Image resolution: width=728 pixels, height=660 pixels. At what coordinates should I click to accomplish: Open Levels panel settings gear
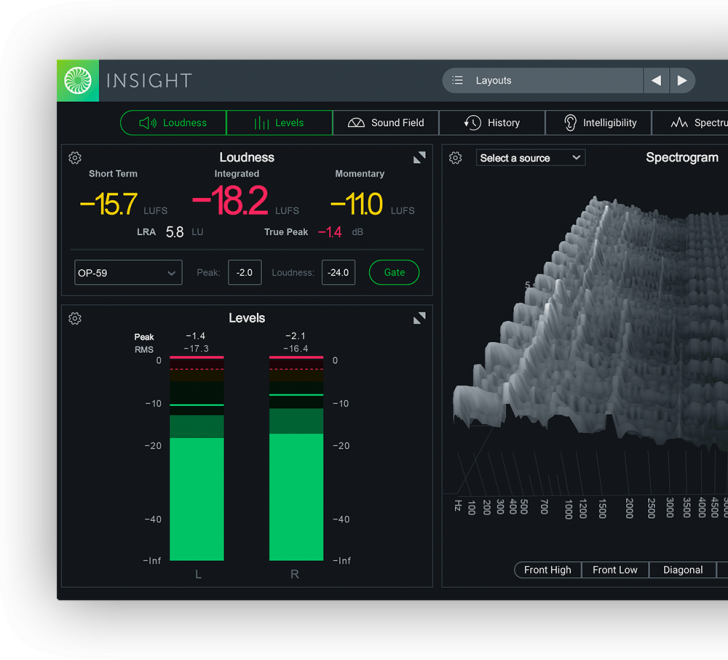click(x=75, y=318)
